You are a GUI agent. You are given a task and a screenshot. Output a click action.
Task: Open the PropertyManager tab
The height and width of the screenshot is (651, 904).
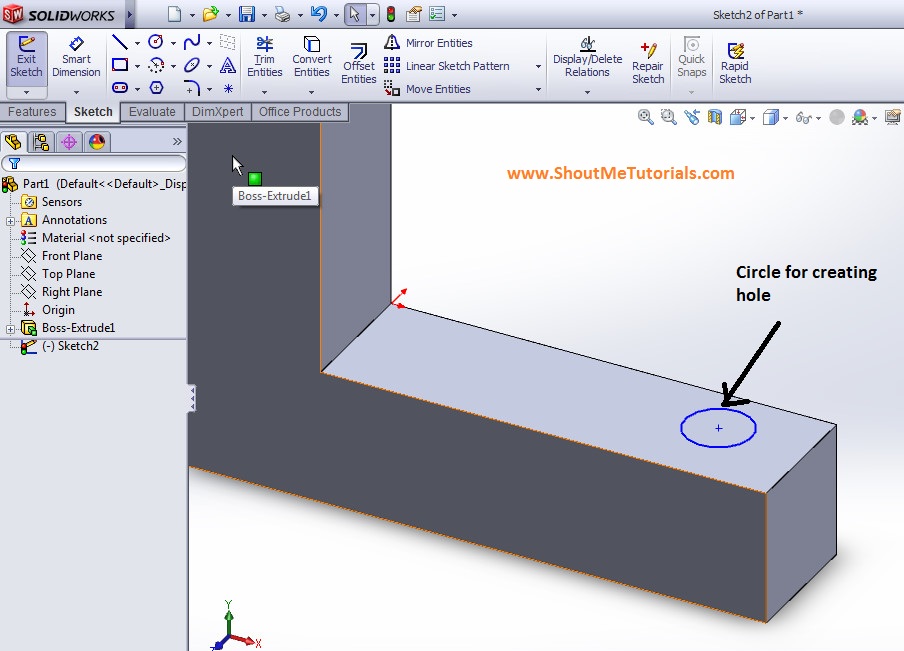[41, 142]
